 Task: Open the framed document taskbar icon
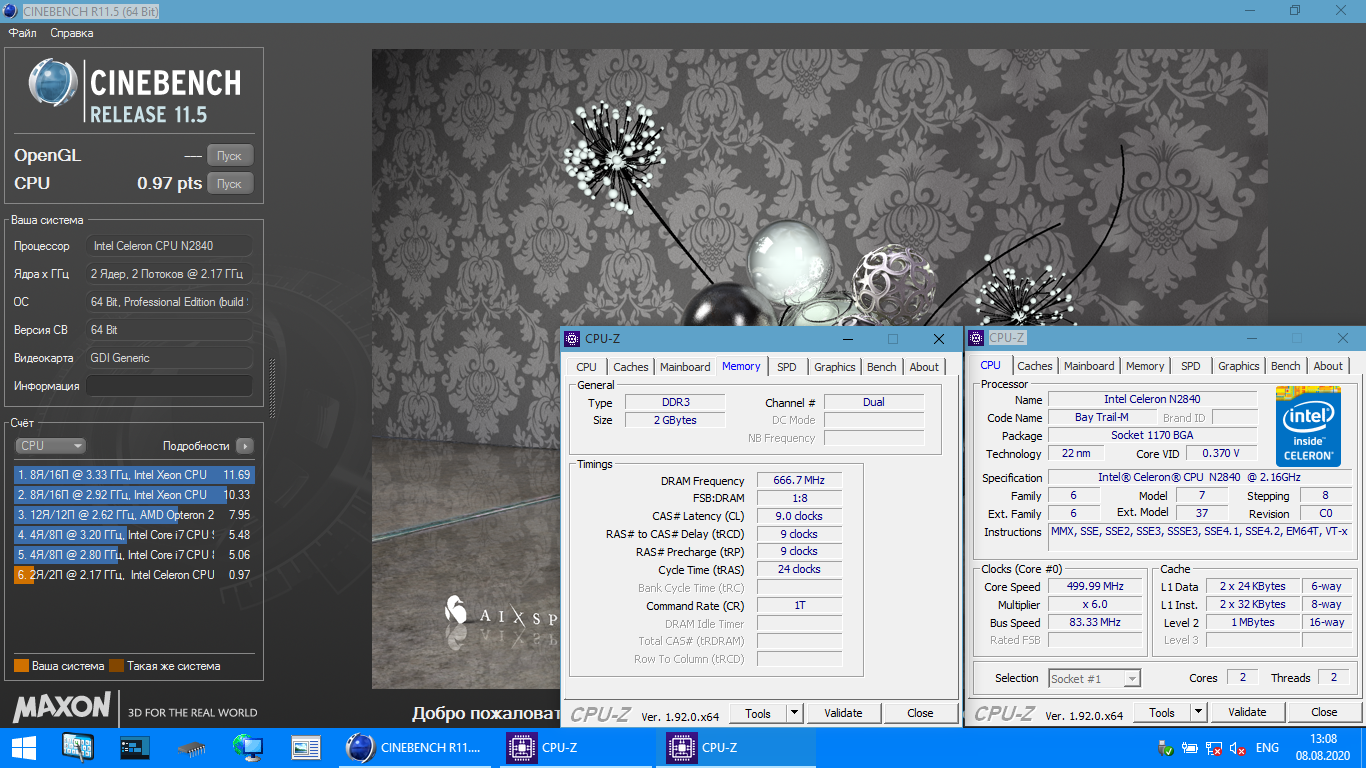click(x=305, y=747)
